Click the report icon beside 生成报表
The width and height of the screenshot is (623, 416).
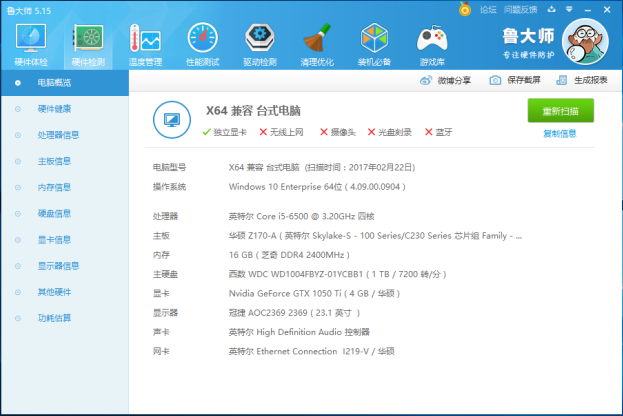(x=561, y=80)
